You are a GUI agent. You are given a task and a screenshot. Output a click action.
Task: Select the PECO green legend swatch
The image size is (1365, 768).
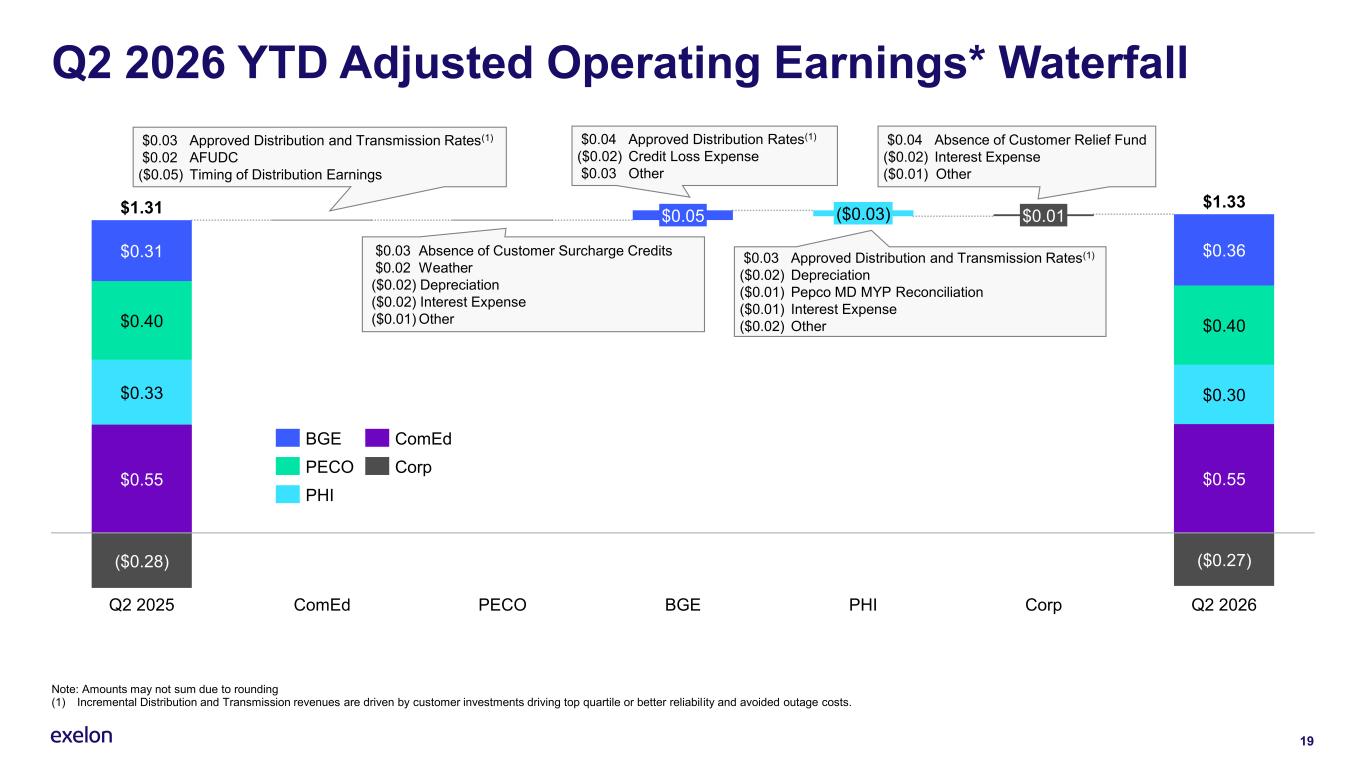tap(288, 466)
